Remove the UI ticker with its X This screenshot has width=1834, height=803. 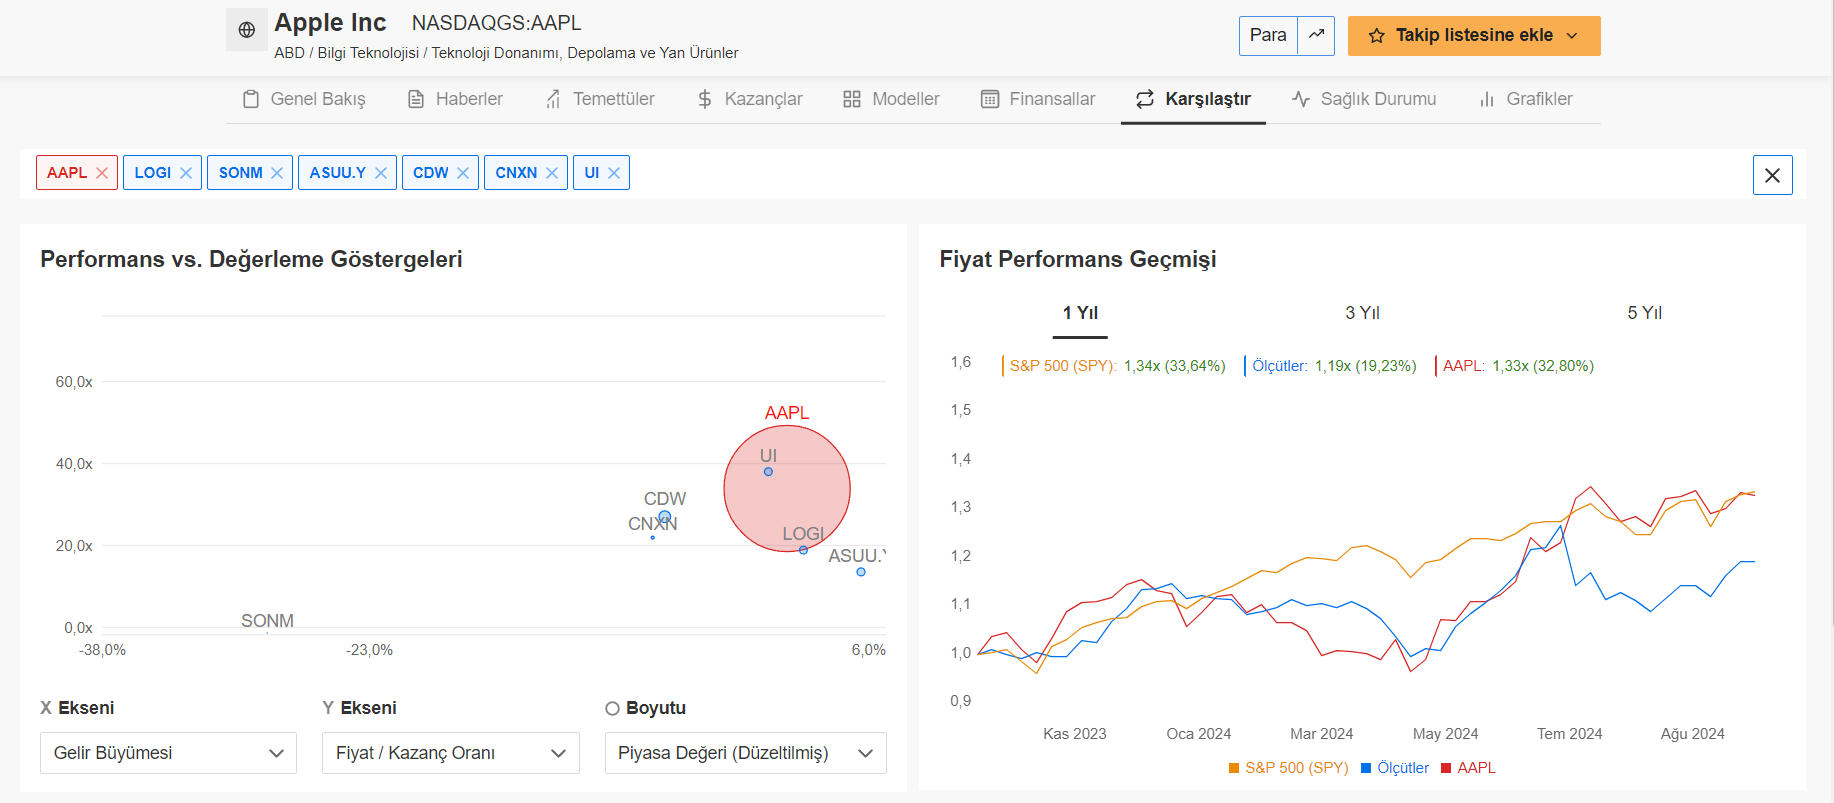pos(614,173)
